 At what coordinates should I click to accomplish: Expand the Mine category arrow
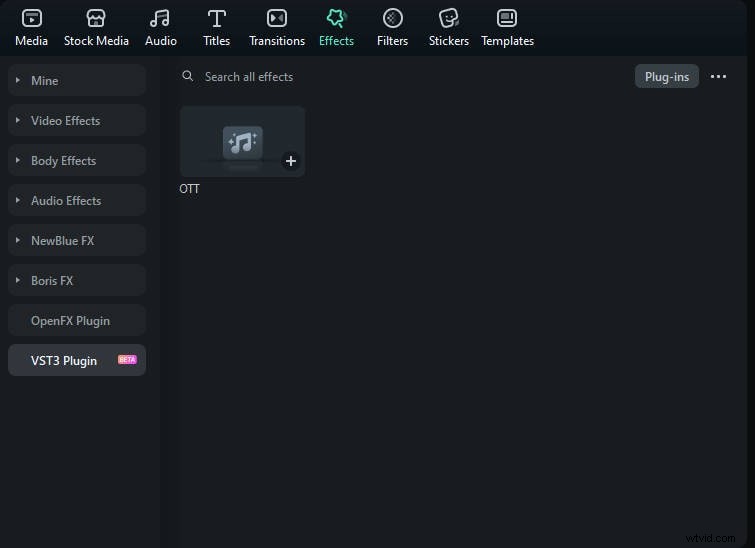tap(18, 80)
